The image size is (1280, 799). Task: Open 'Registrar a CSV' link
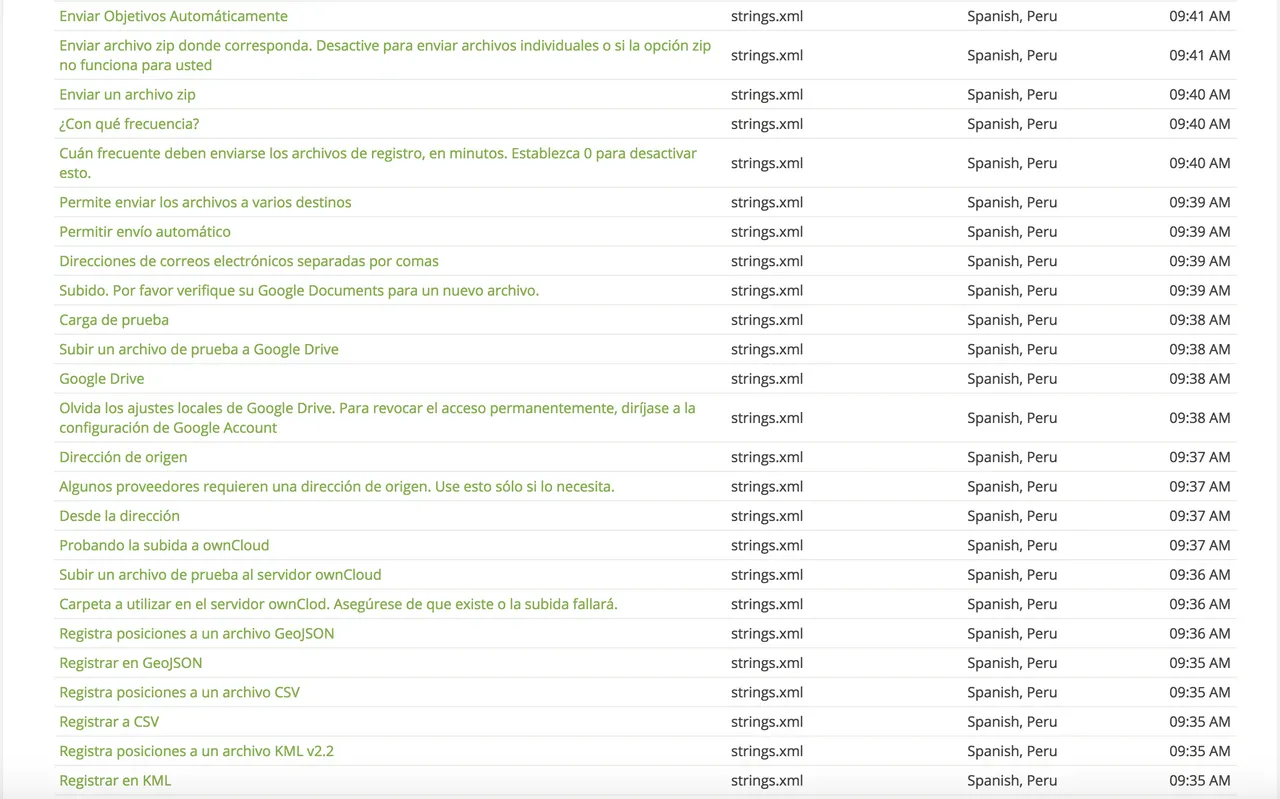point(109,722)
